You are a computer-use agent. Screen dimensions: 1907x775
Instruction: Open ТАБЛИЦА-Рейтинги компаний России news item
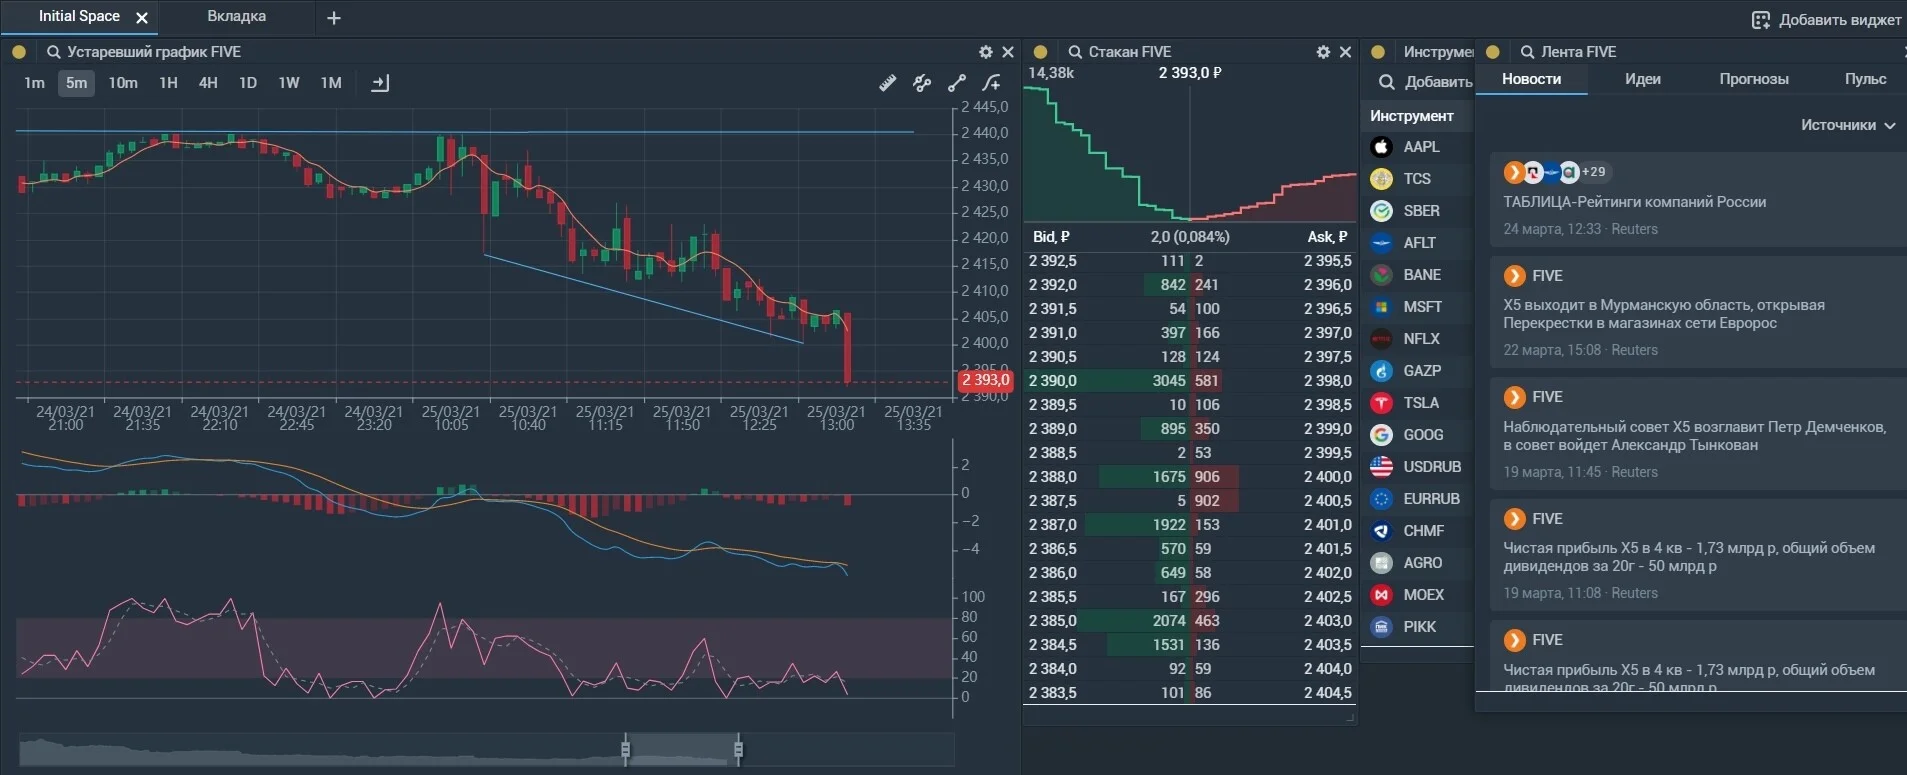pyautogui.click(x=1634, y=202)
